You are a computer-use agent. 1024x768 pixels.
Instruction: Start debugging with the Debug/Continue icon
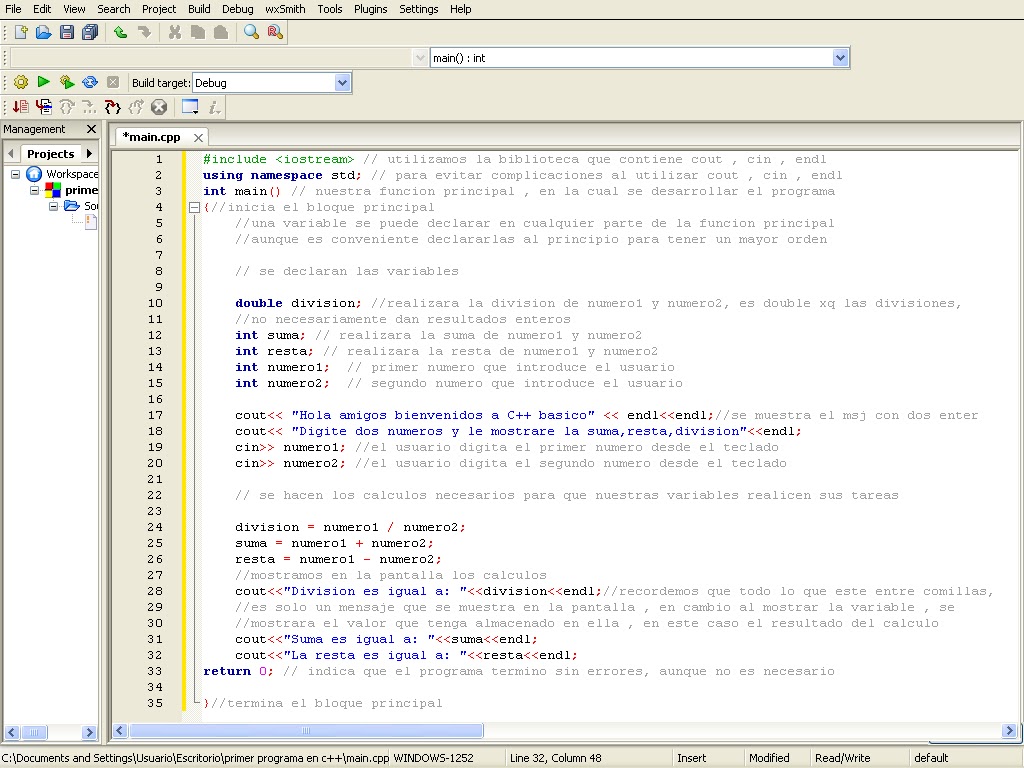(x=21, y=107)
